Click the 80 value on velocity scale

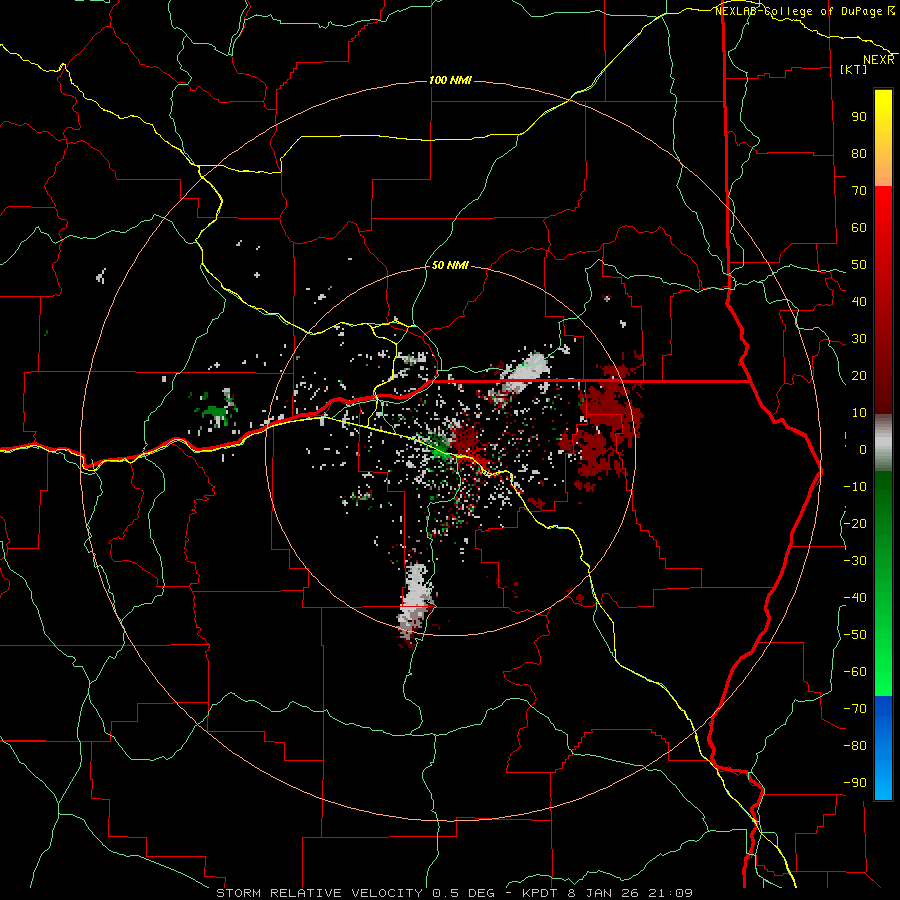coord(859,154)
